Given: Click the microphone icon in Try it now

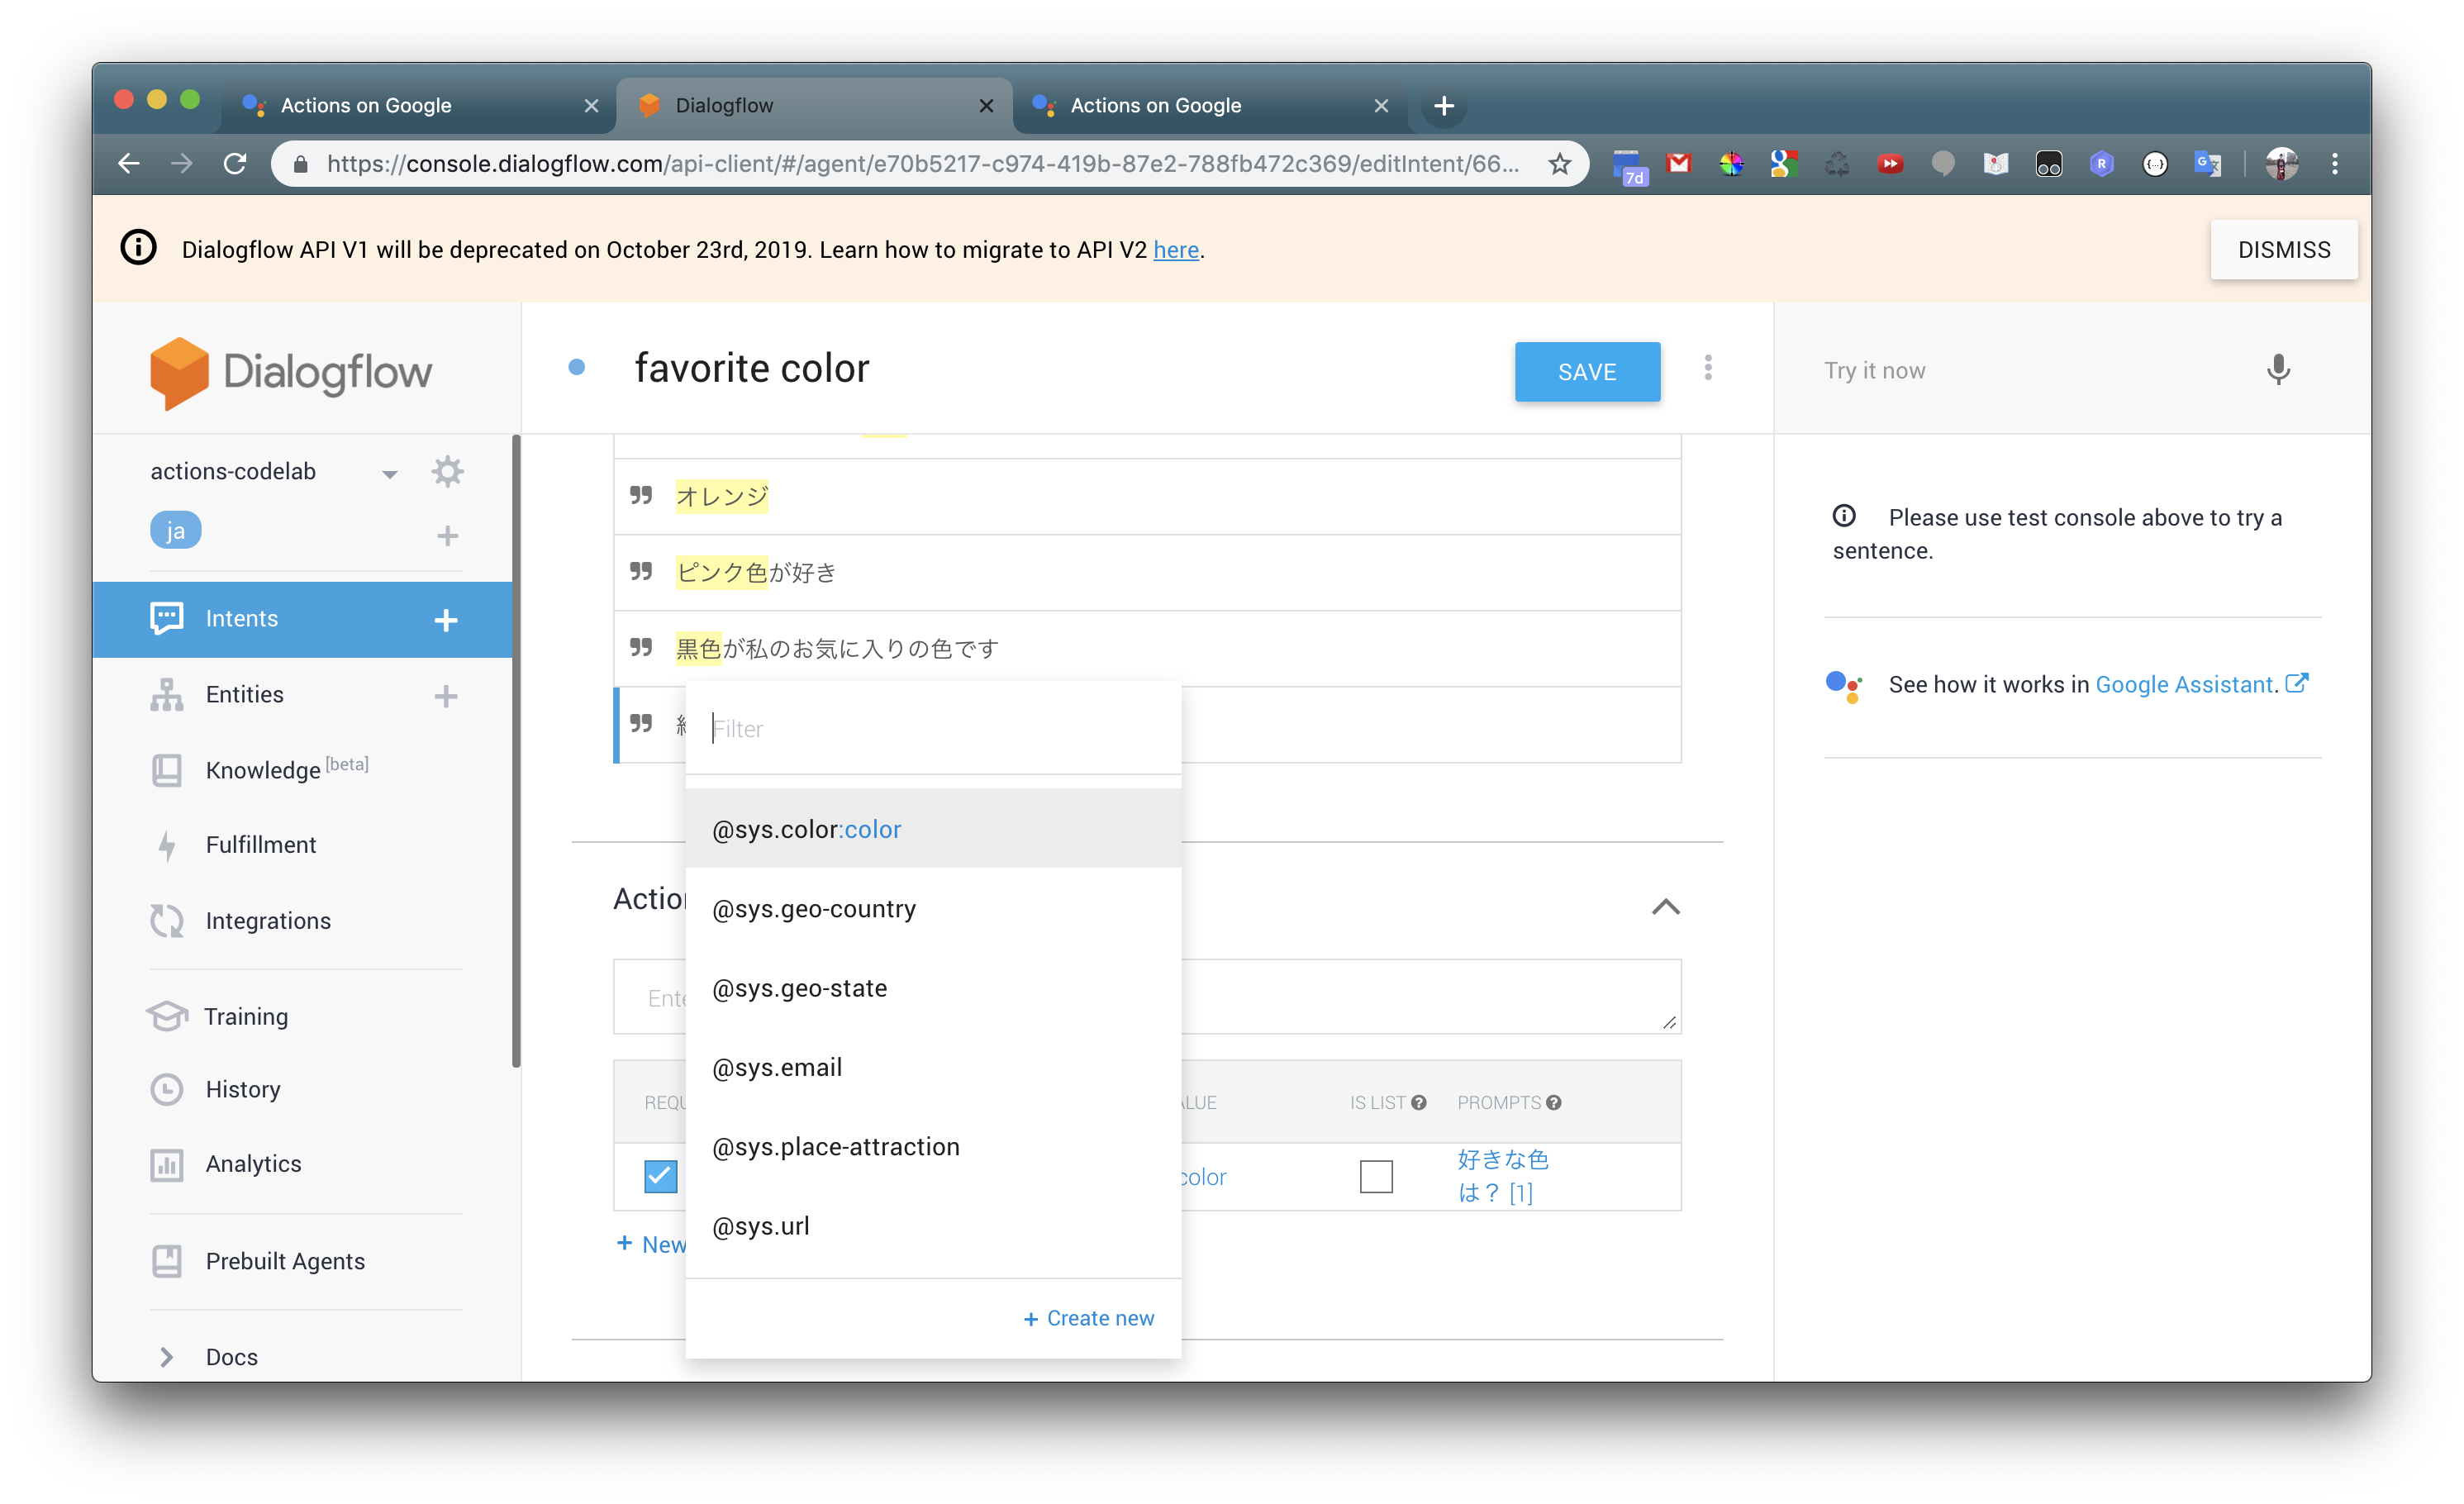Looking at the screenshot, I should click(2277, 370).
